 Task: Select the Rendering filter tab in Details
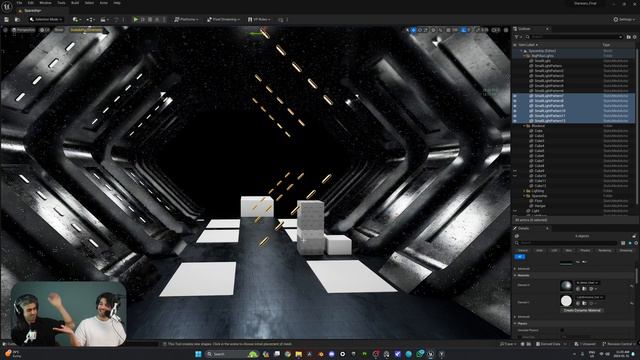tap(605, 250)
